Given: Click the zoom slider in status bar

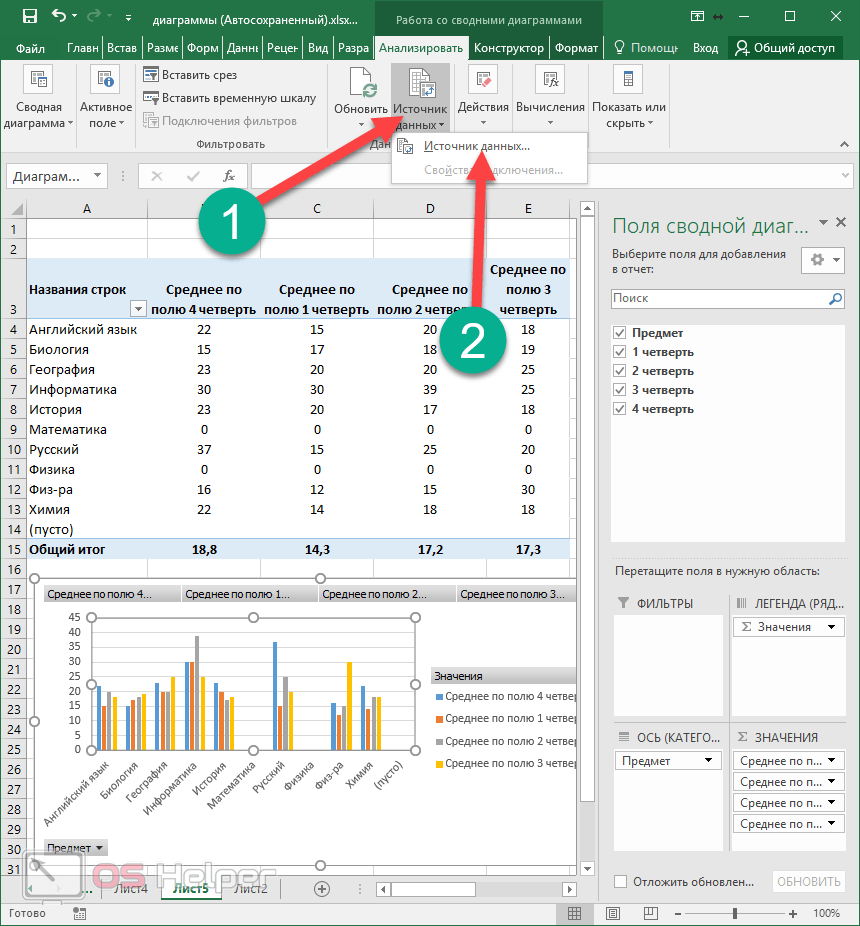Looking at the screenshot, I should pos(735,913).
